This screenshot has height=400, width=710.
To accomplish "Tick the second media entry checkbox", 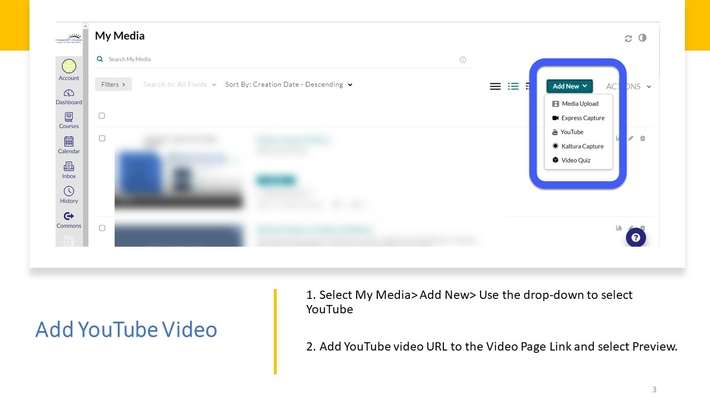I will pos(102,228).
